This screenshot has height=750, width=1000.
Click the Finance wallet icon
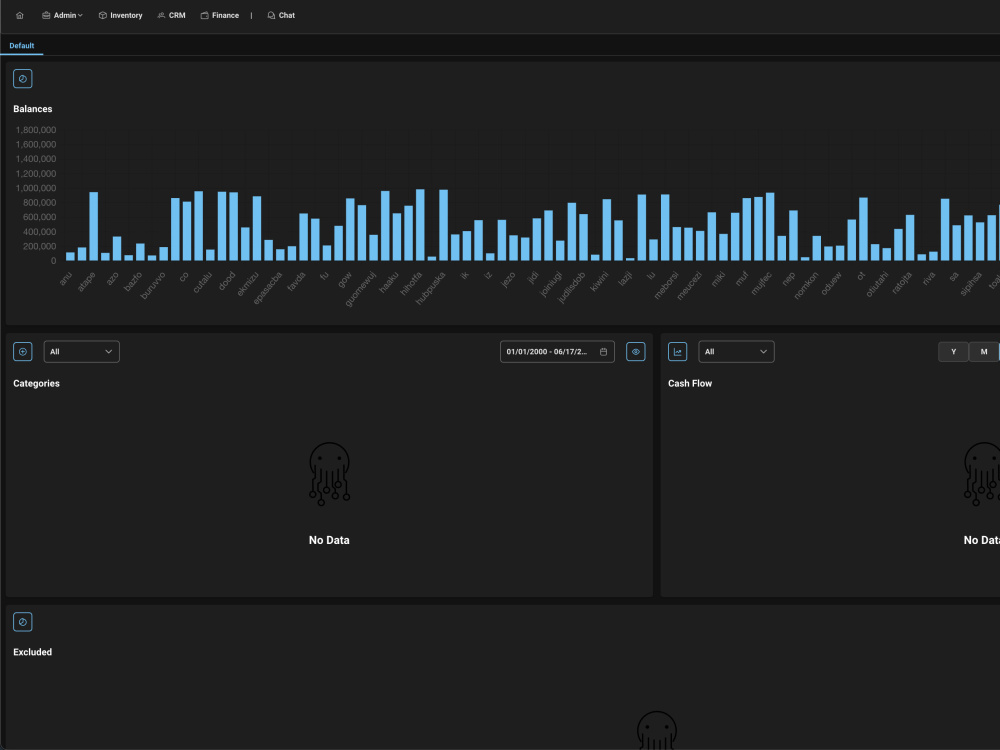pyautogui.click(x=205, y=15)
